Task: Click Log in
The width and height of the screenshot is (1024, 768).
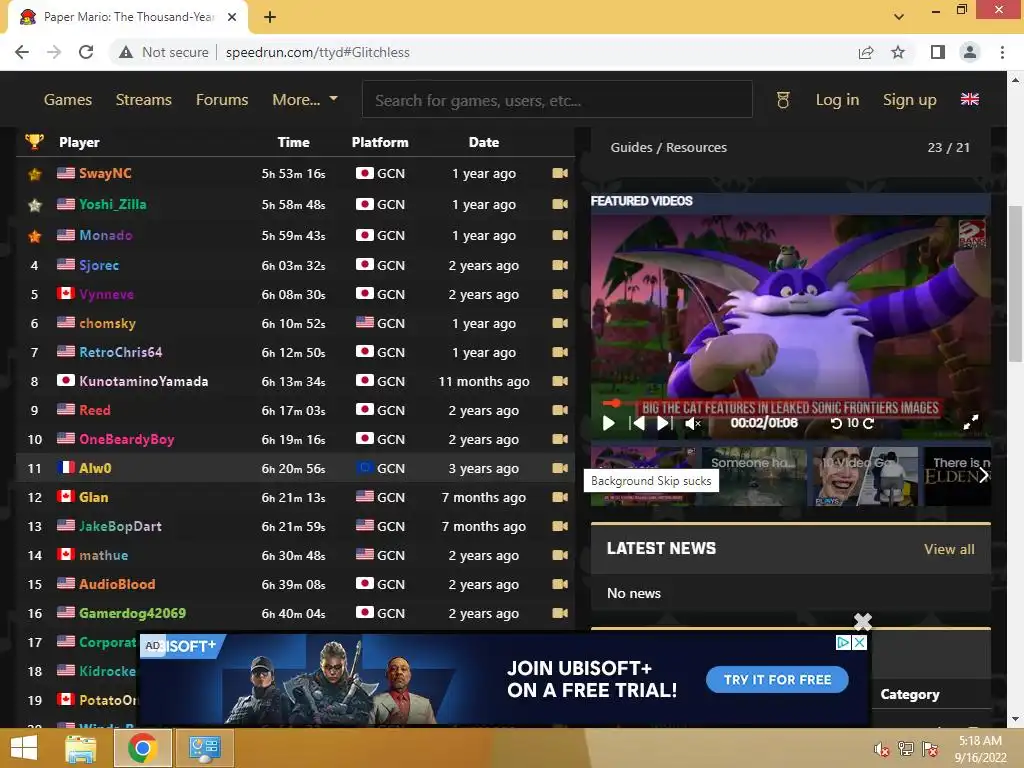Action: [x=837, y=100]
